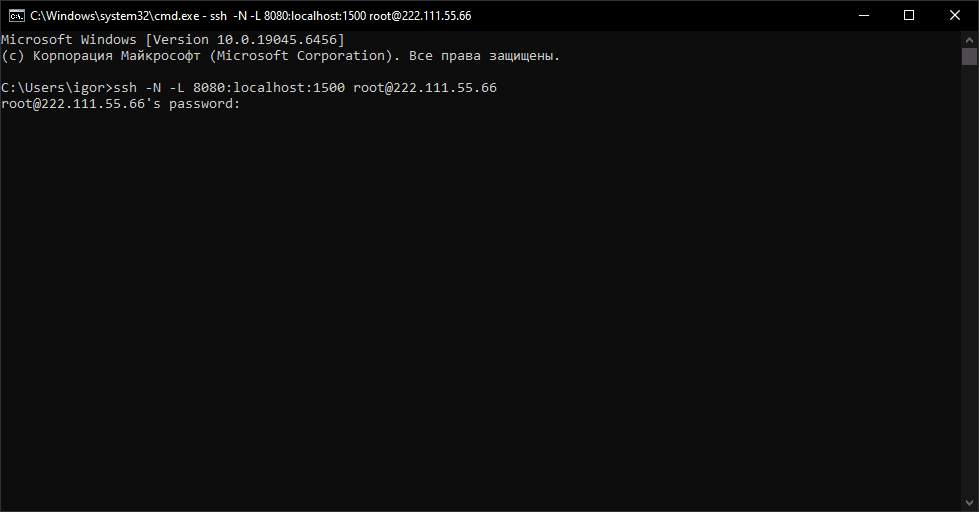
Task: Click the window title bar text
Action: [x=250, y=16]
